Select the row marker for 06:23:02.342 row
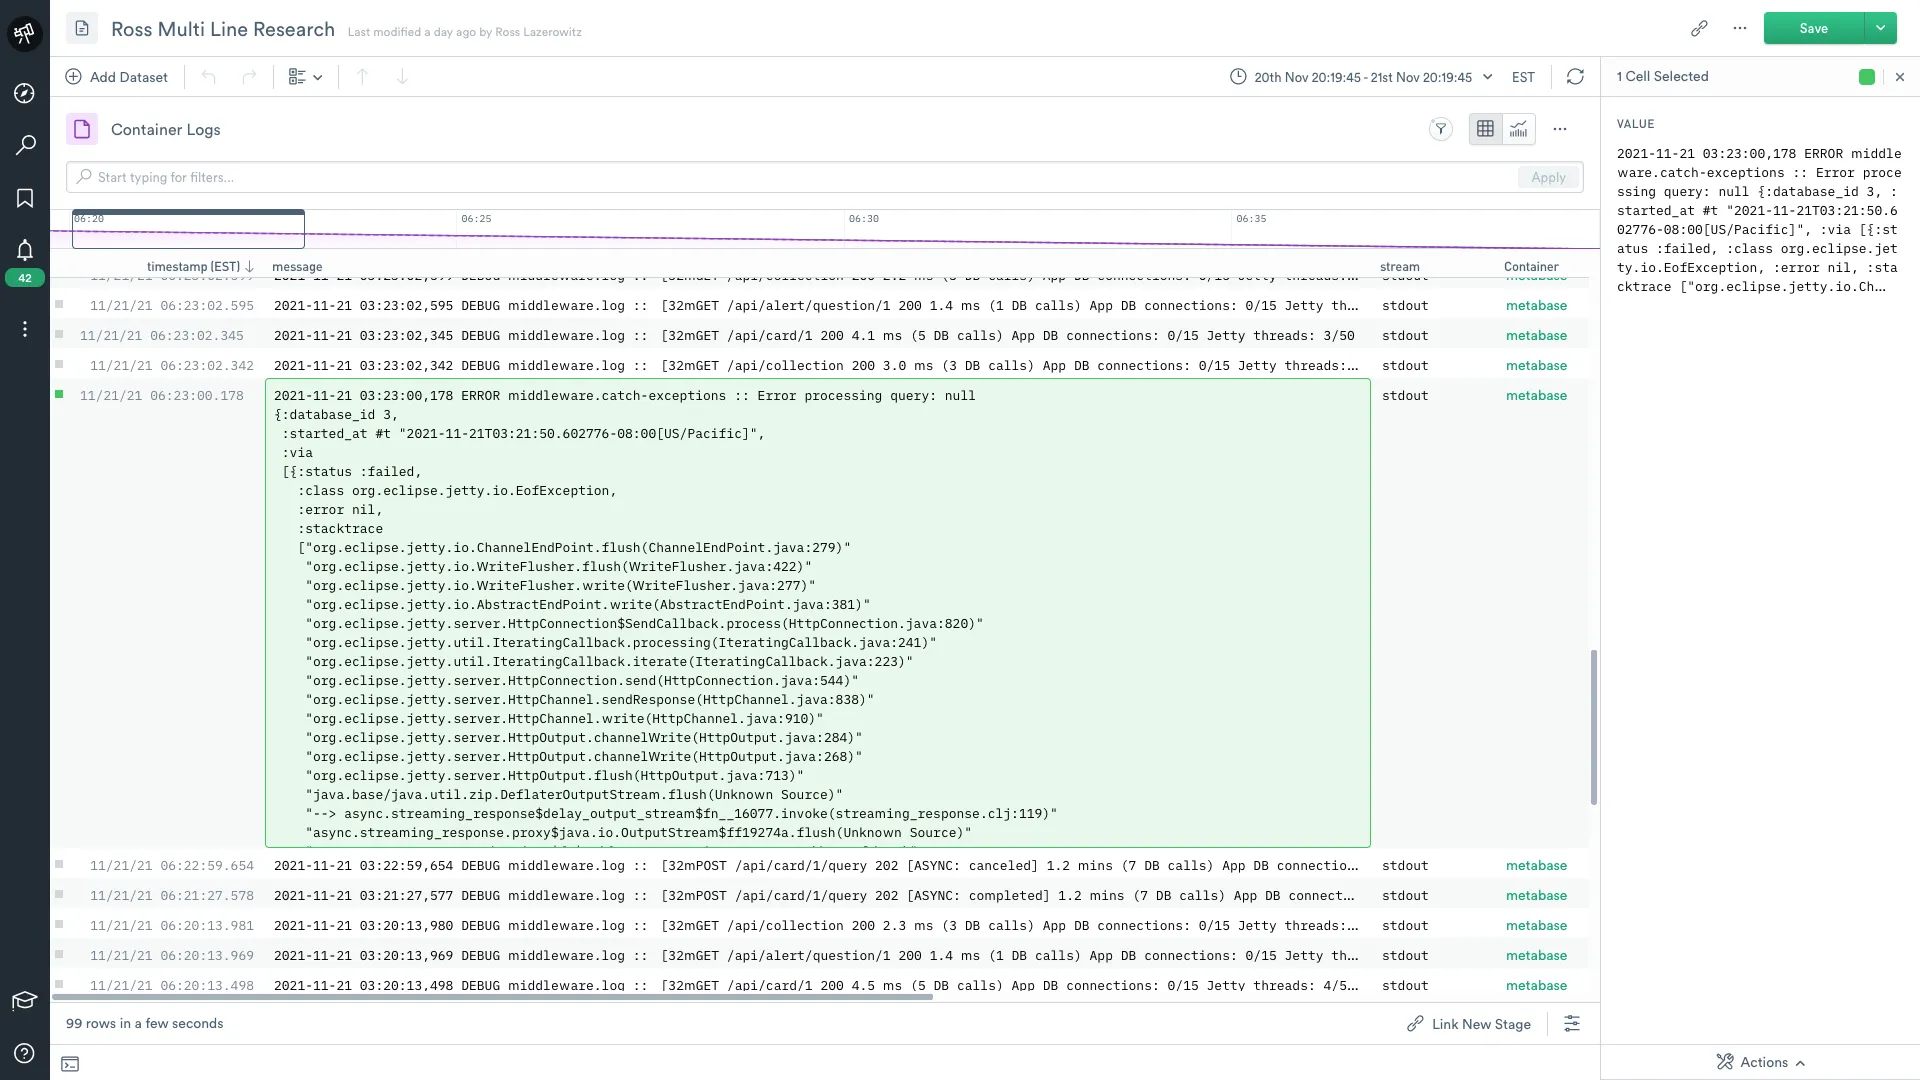The height and width of the screenshot is (1080, 1920). (59, 364)
